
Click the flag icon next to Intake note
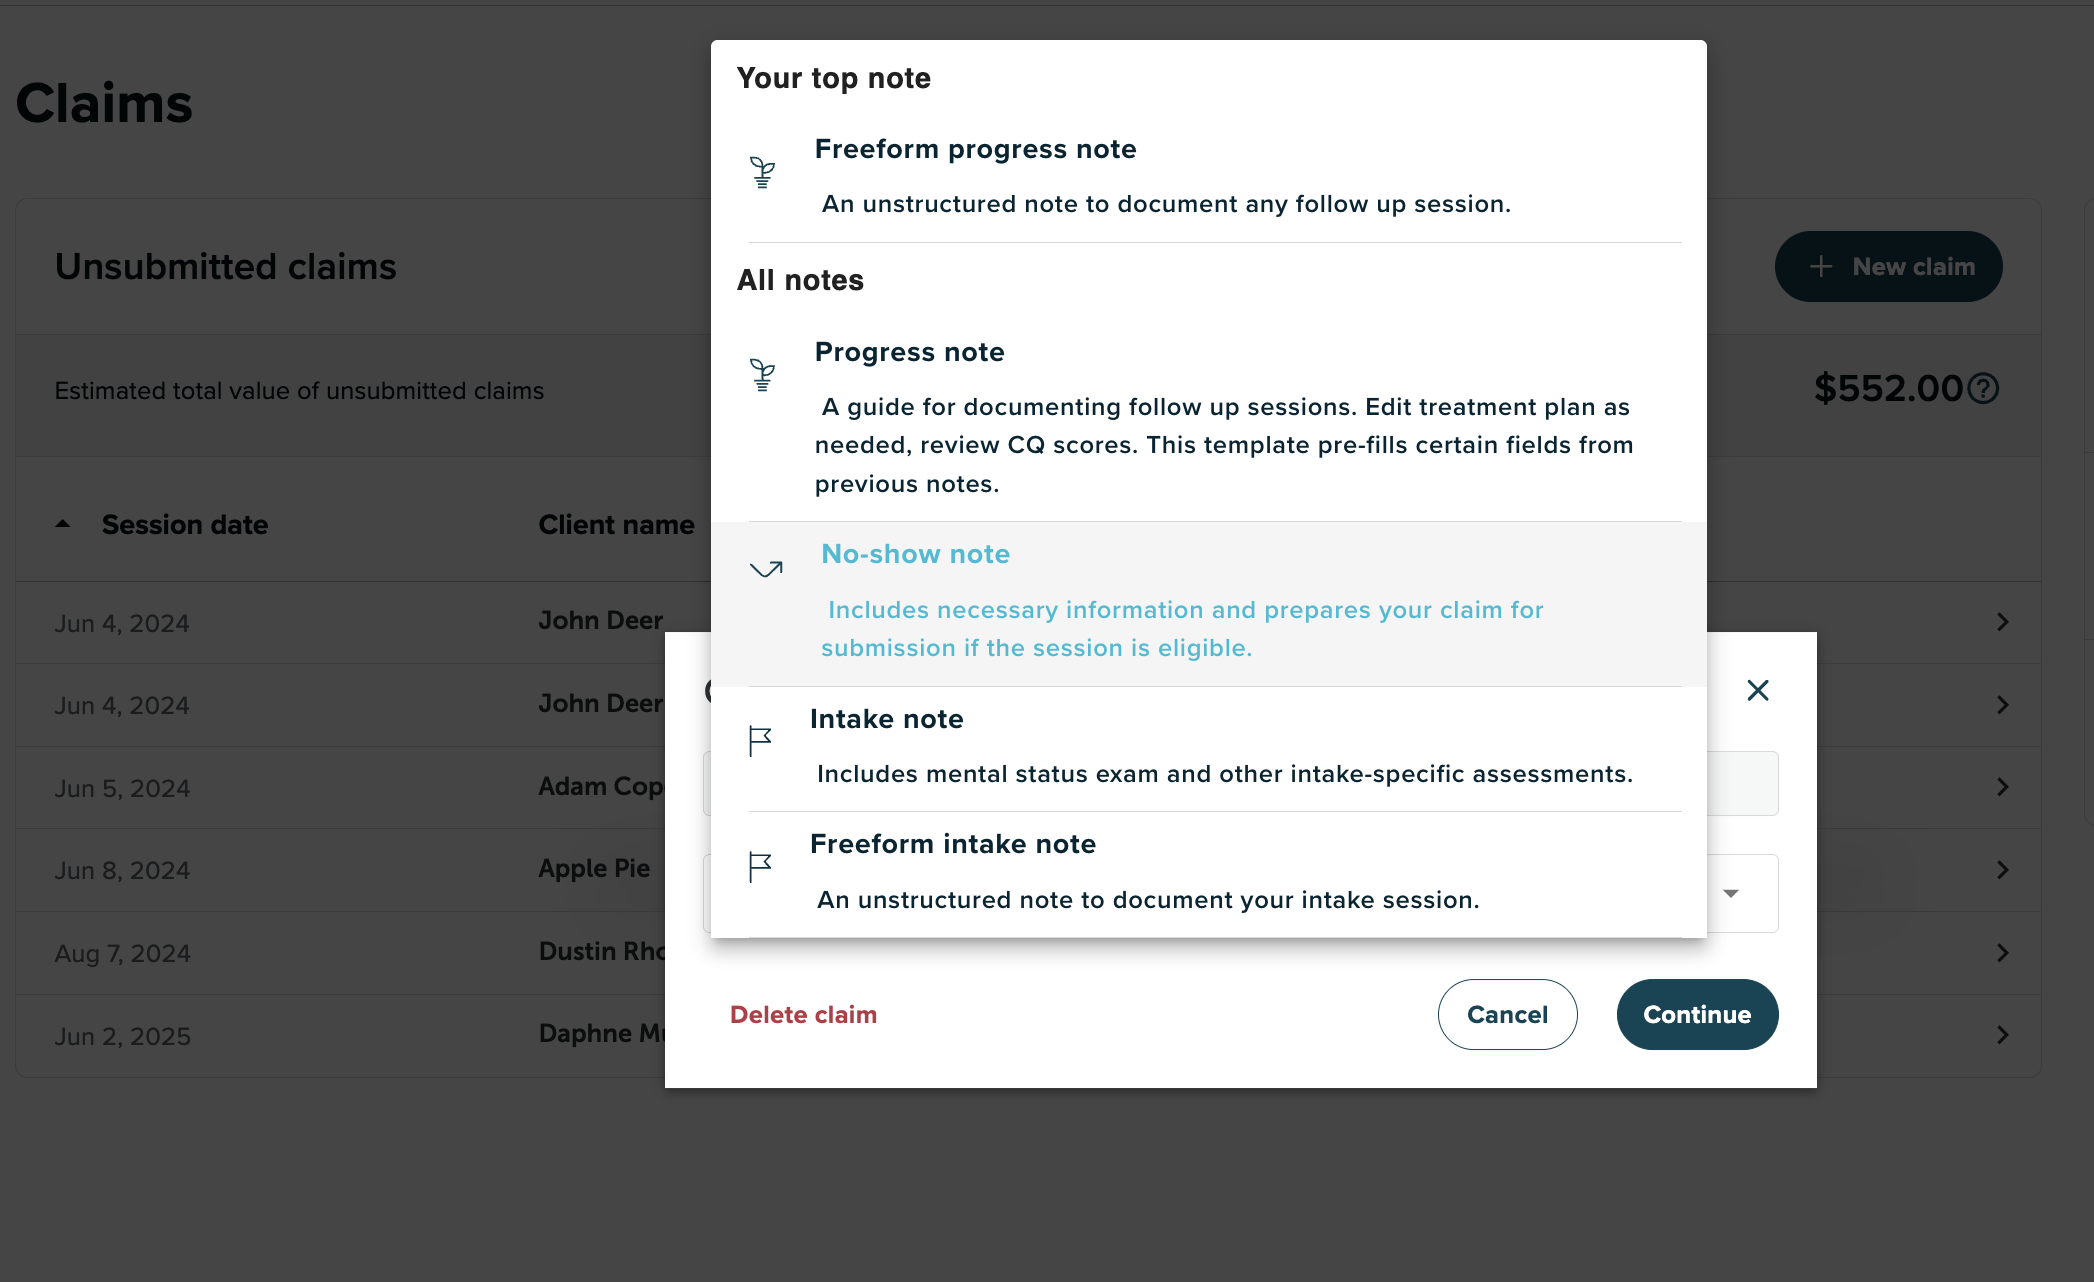point(760,741)
